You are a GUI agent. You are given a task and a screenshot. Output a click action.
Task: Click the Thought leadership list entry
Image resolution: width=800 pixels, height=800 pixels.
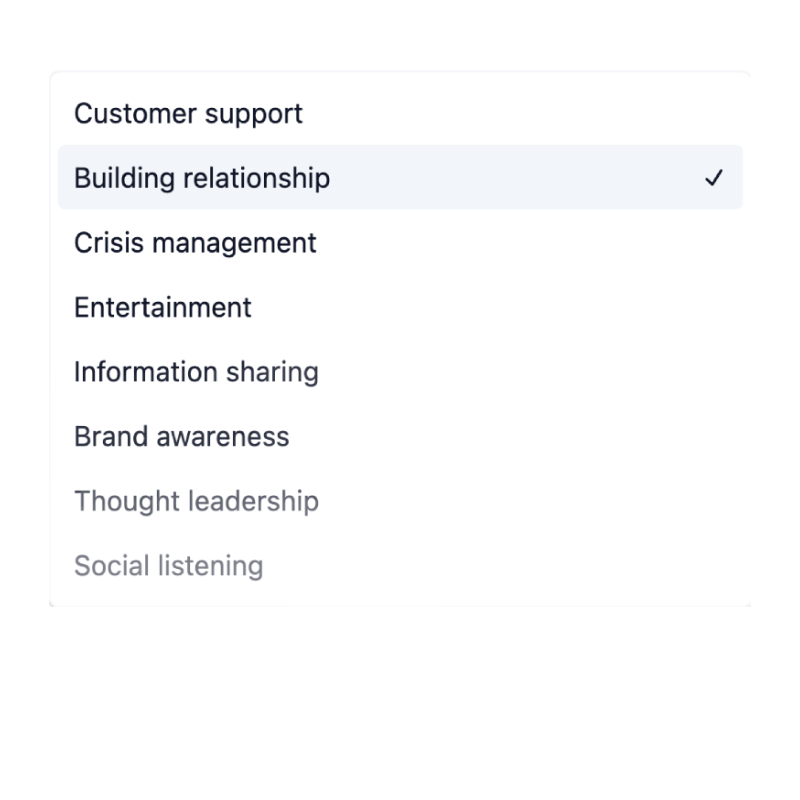196,501
